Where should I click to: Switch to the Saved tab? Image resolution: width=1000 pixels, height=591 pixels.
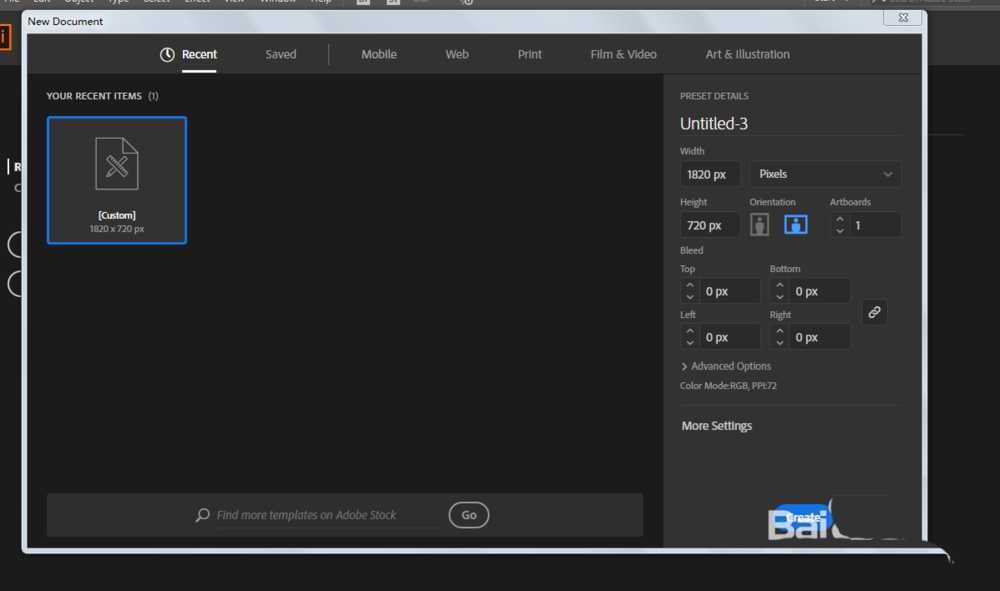281,55
